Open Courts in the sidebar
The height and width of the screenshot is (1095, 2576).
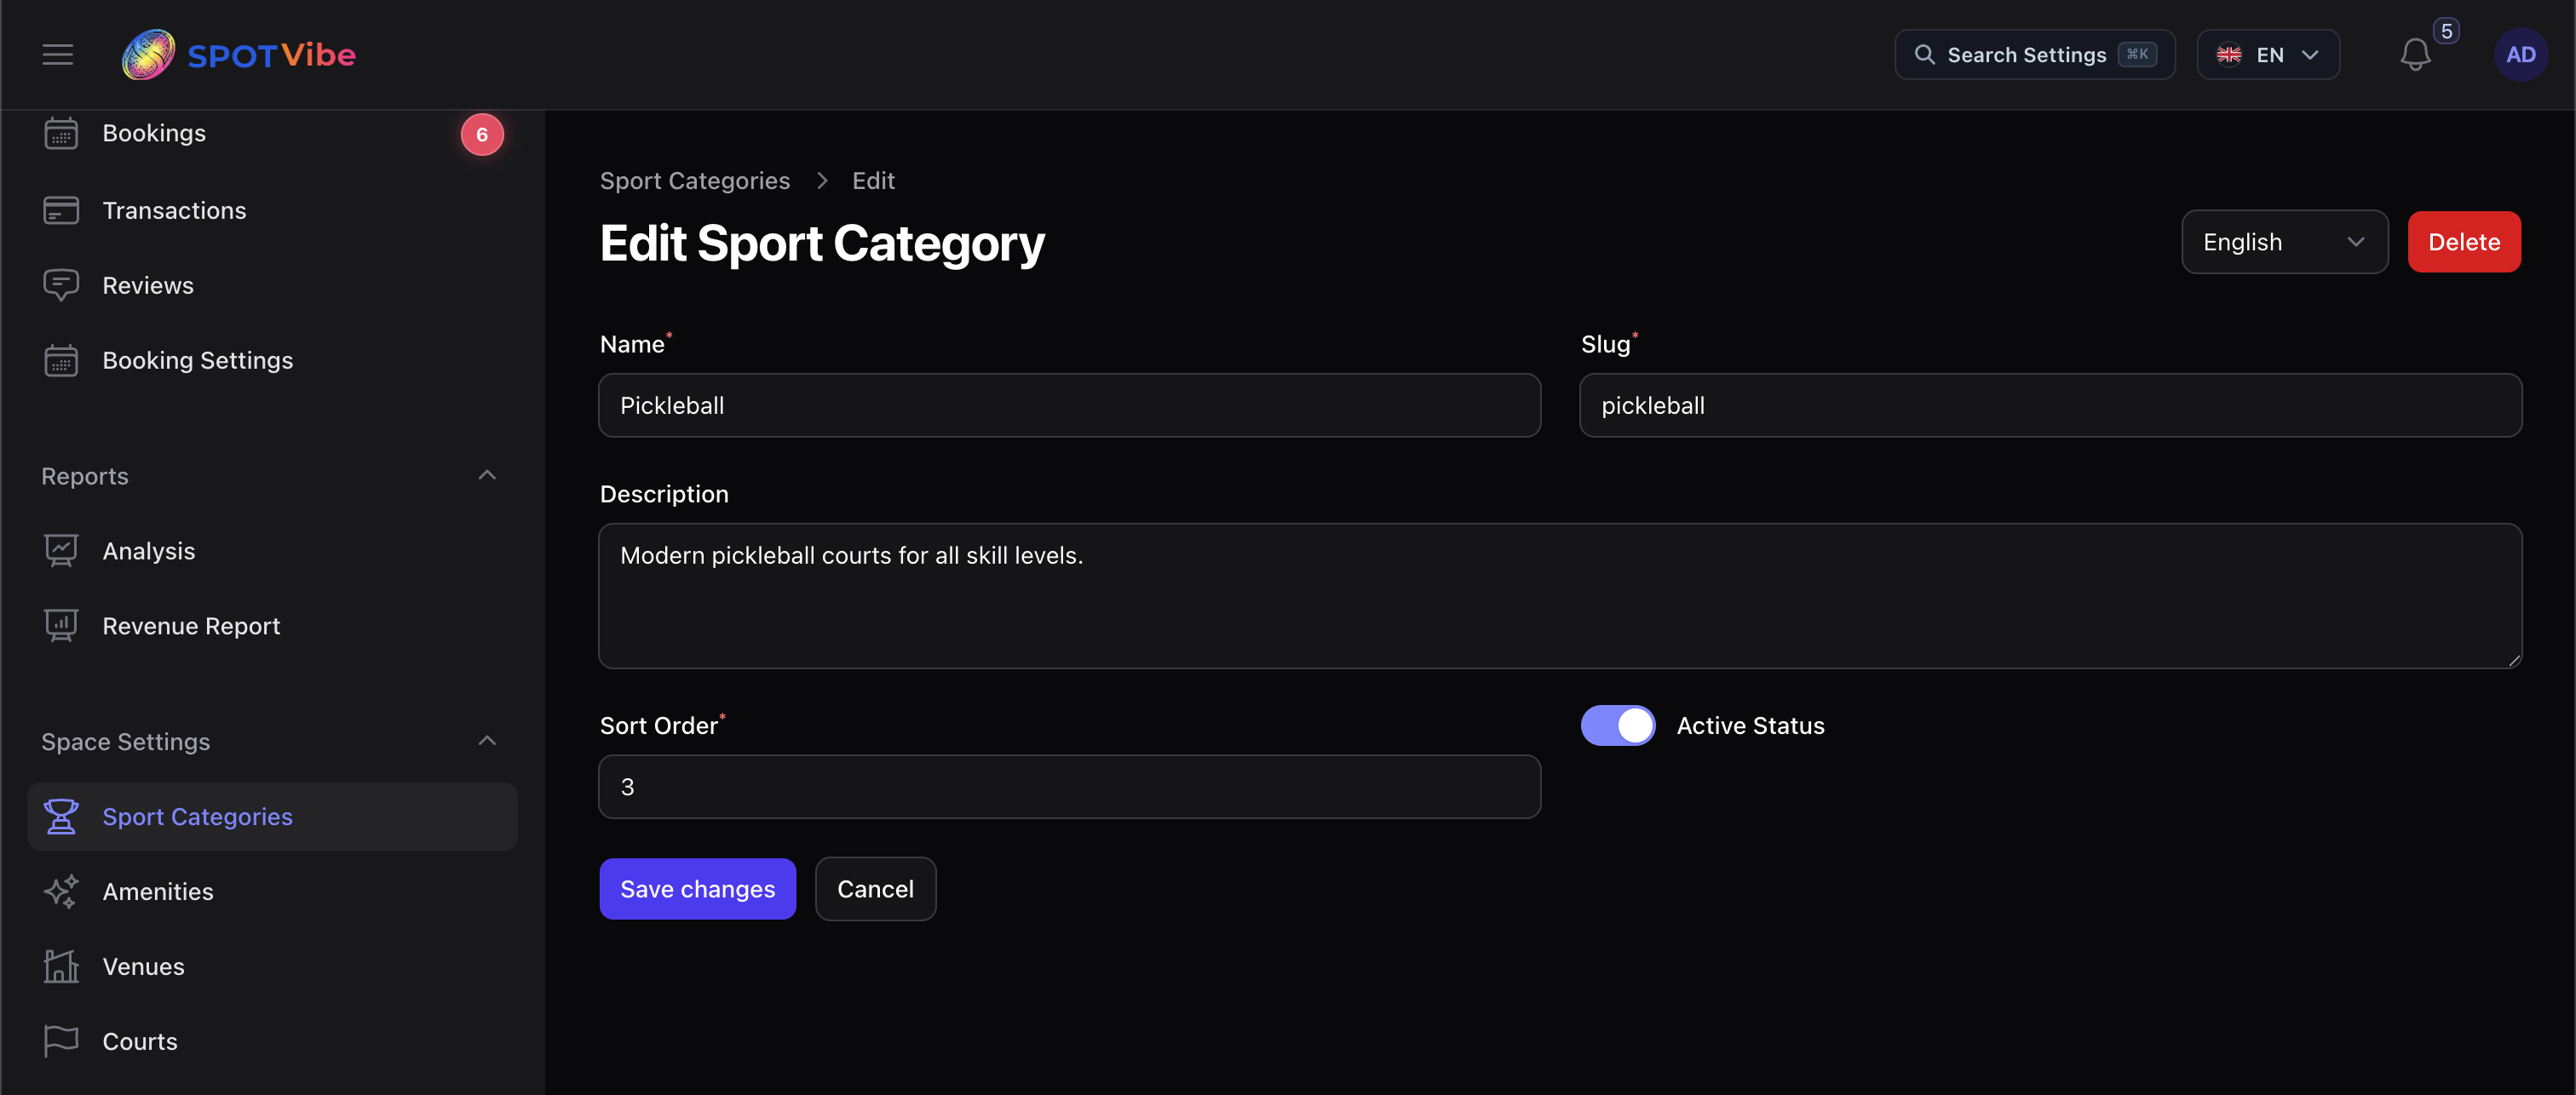272,1041
